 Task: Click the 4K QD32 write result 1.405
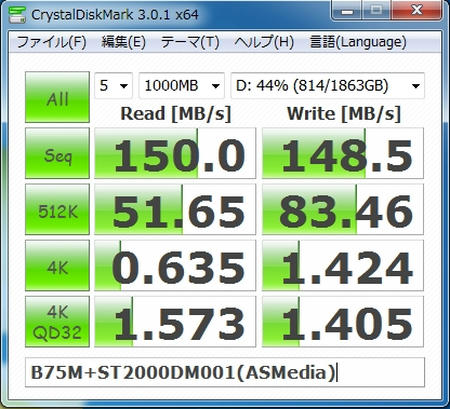(343, 322)
